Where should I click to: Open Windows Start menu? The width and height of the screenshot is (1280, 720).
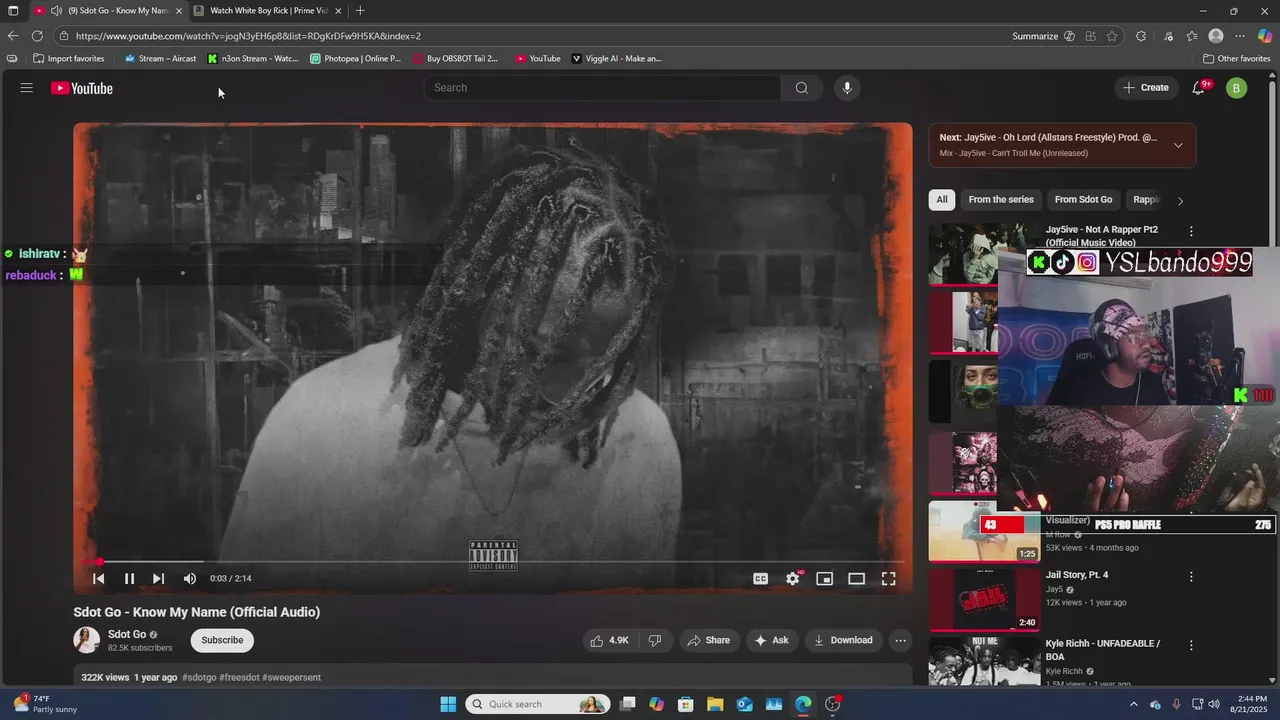pyautogui.click(x=448, y=704)
